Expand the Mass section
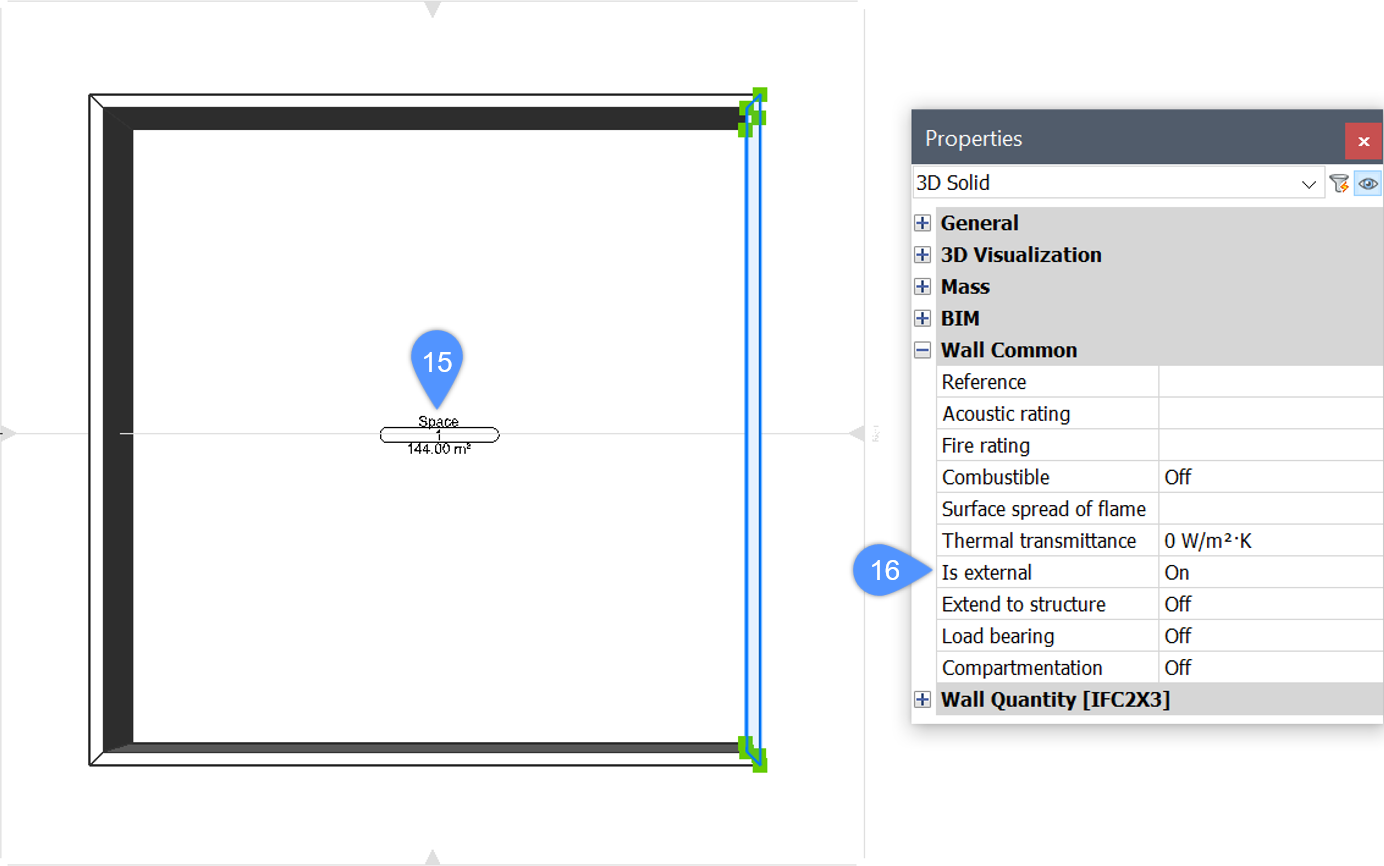This screenshot has height=866, width=1384. [x=922, y=287]
